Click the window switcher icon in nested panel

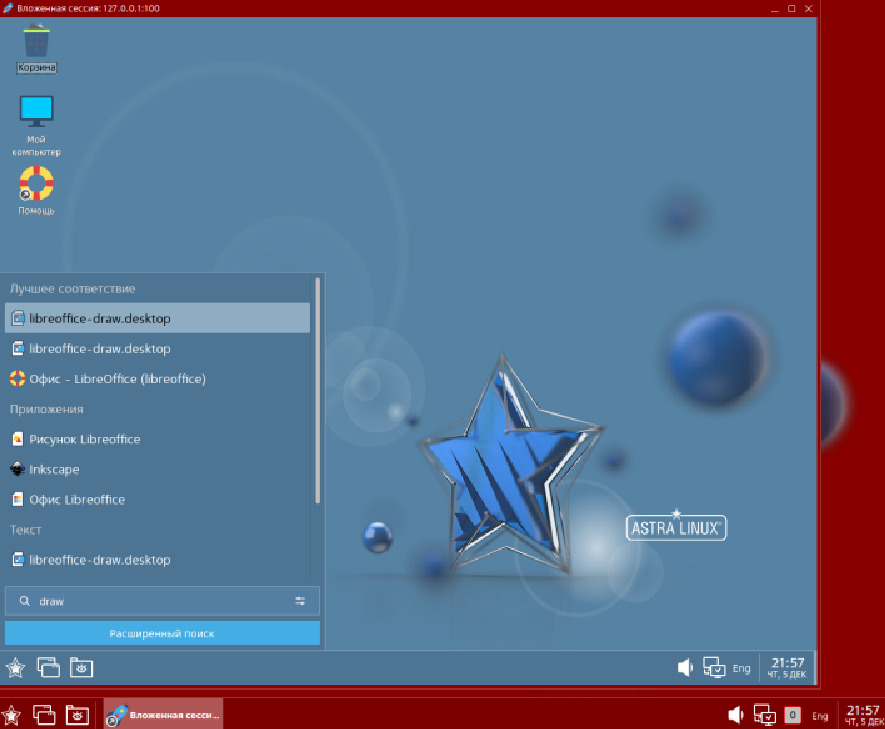(49, 667)
